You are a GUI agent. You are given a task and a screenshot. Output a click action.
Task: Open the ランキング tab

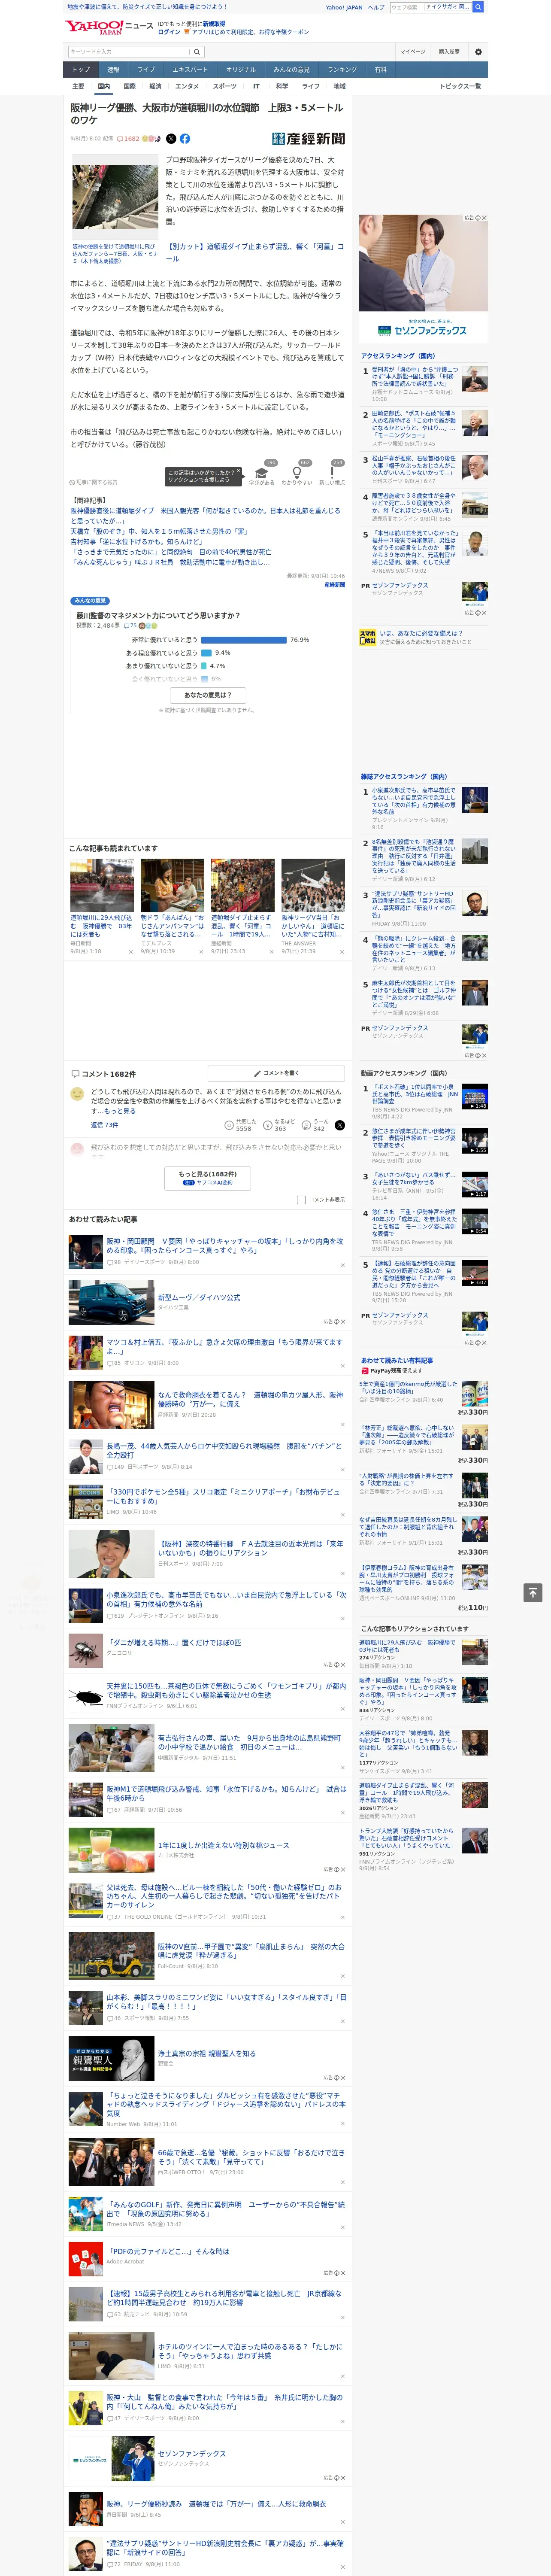point(342,70)
